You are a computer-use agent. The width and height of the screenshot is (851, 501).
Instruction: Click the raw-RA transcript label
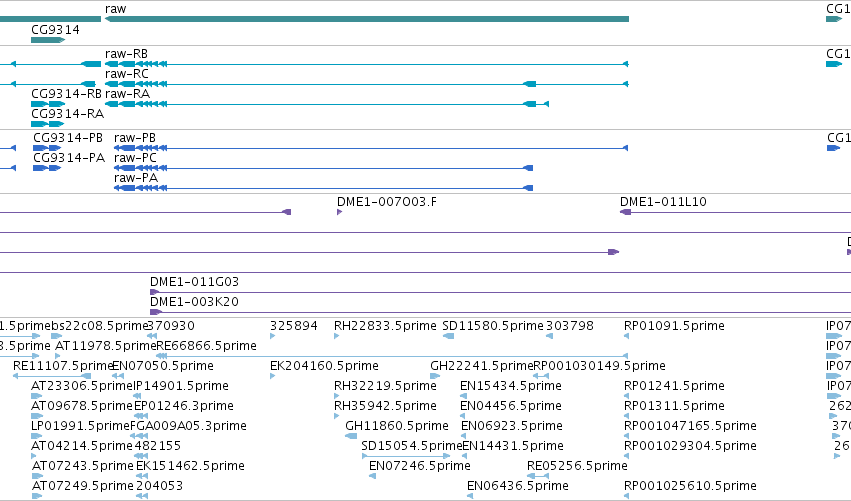tap(127, 94)
